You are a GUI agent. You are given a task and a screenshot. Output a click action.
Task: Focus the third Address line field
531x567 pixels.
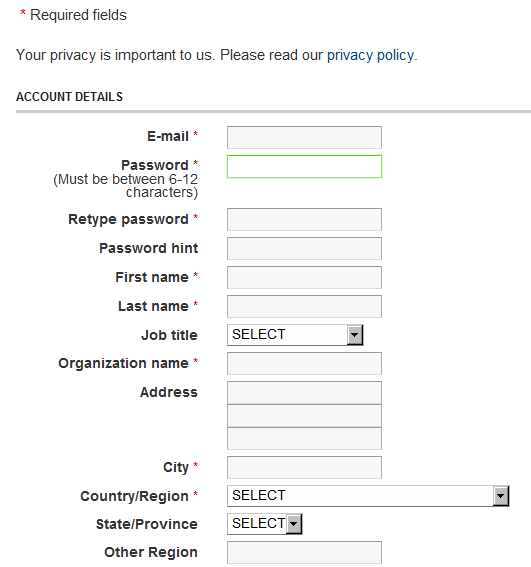tap(304, 439)
